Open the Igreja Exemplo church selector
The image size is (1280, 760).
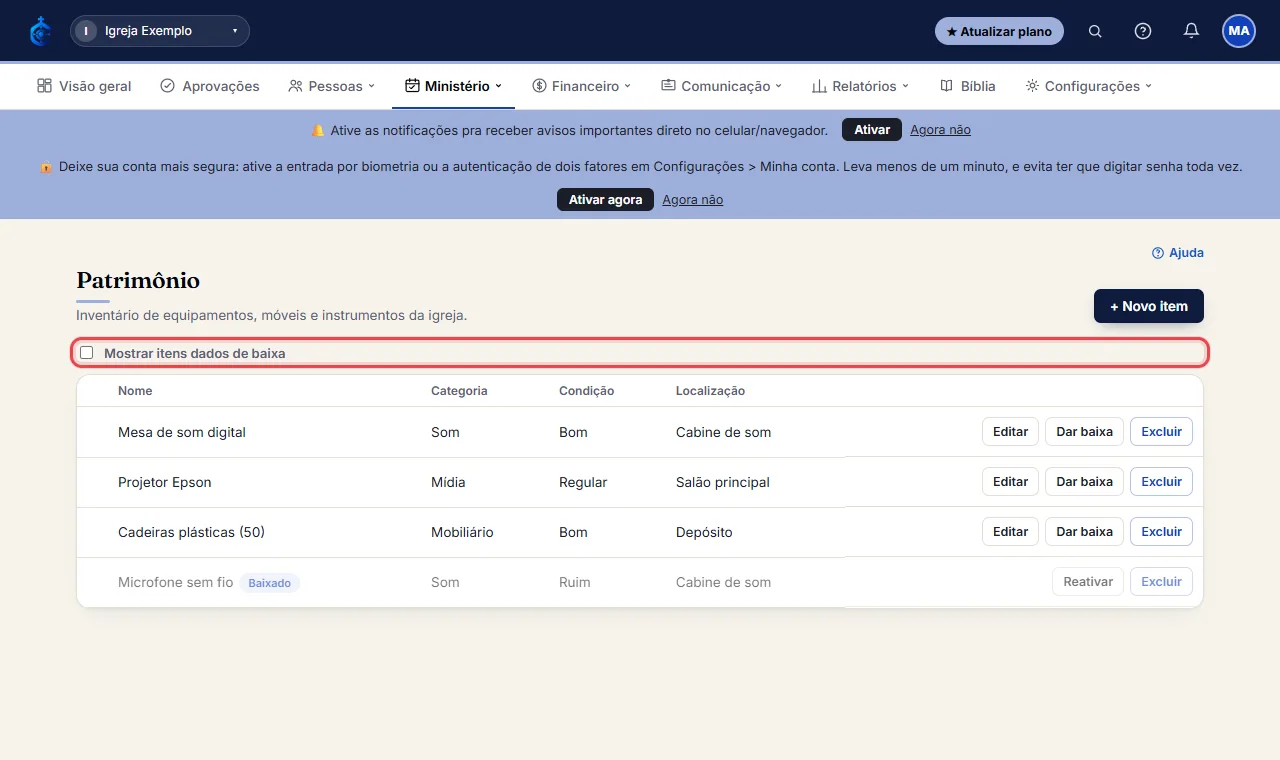160,31
